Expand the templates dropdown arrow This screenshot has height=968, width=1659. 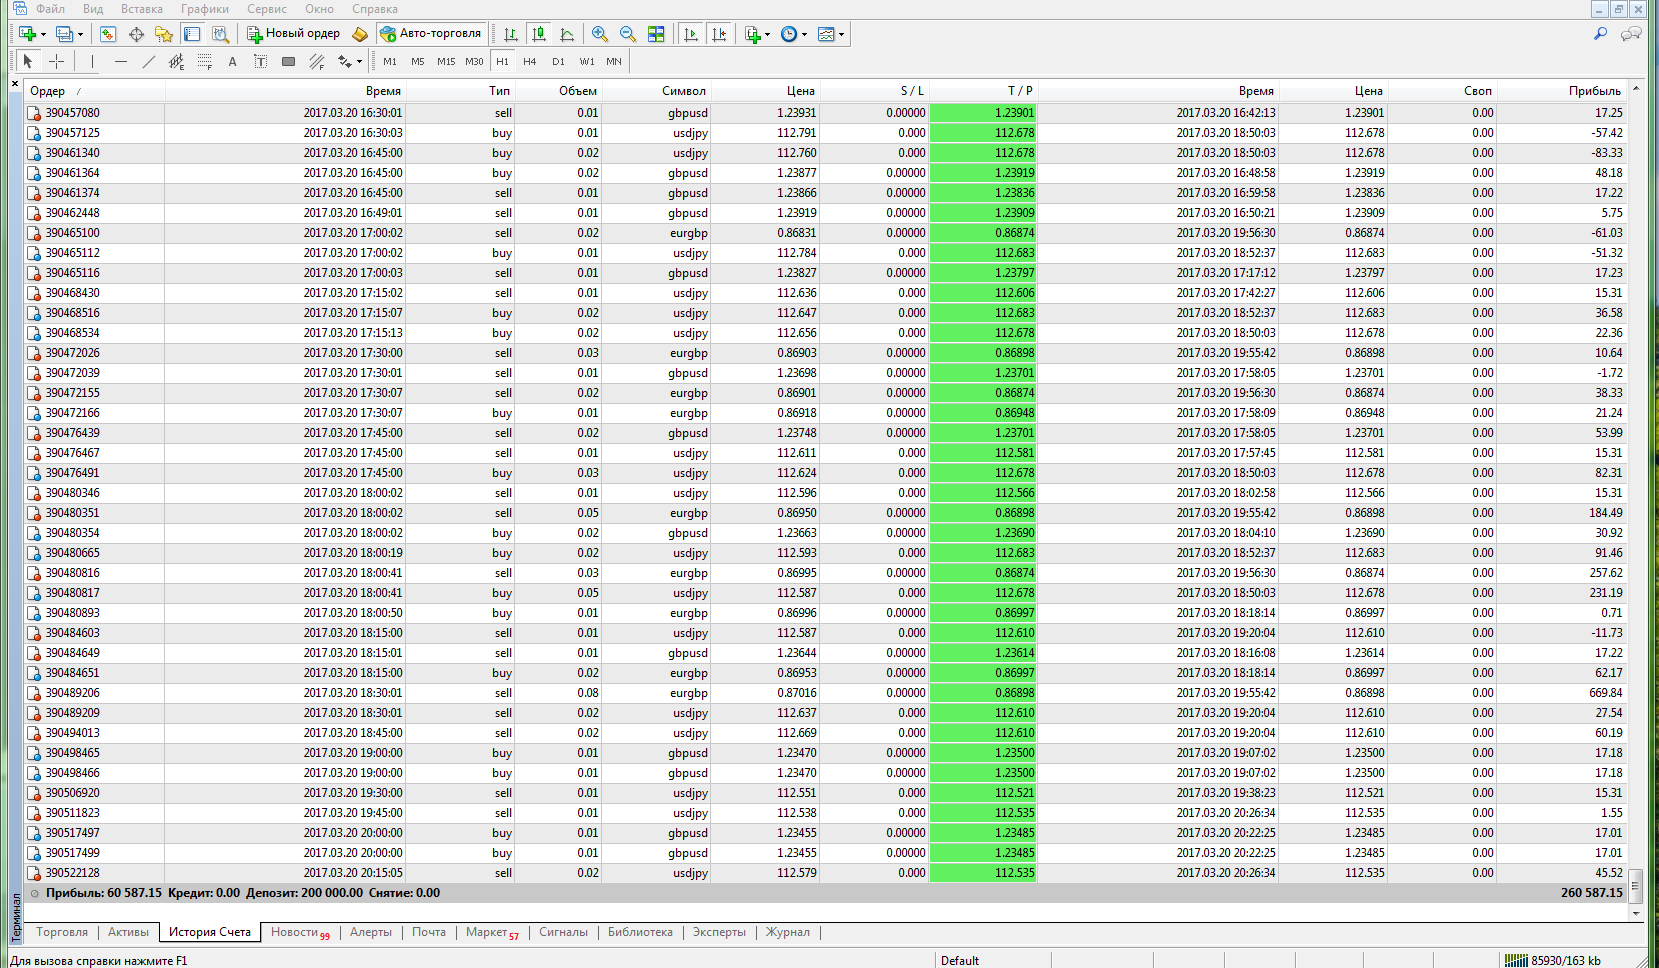click(x=841, y=35)
